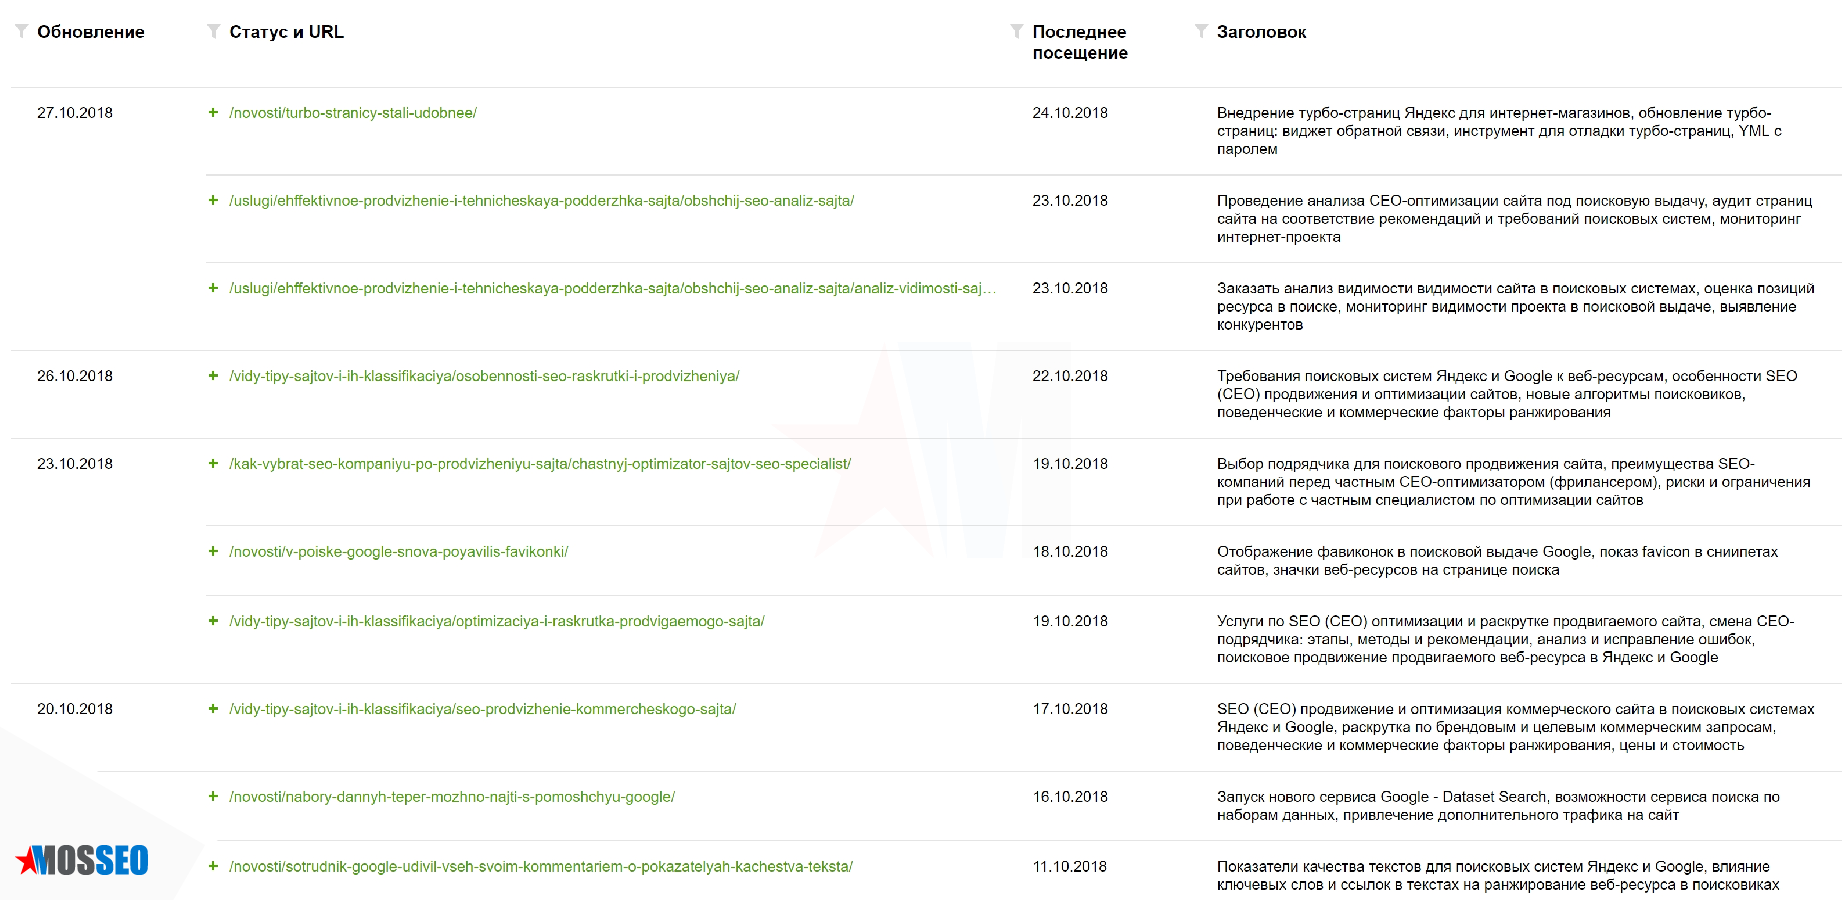Open the sotrudnik-google-udivil news link
This screenshot has height=900, width=1842.
pos(540,867)
